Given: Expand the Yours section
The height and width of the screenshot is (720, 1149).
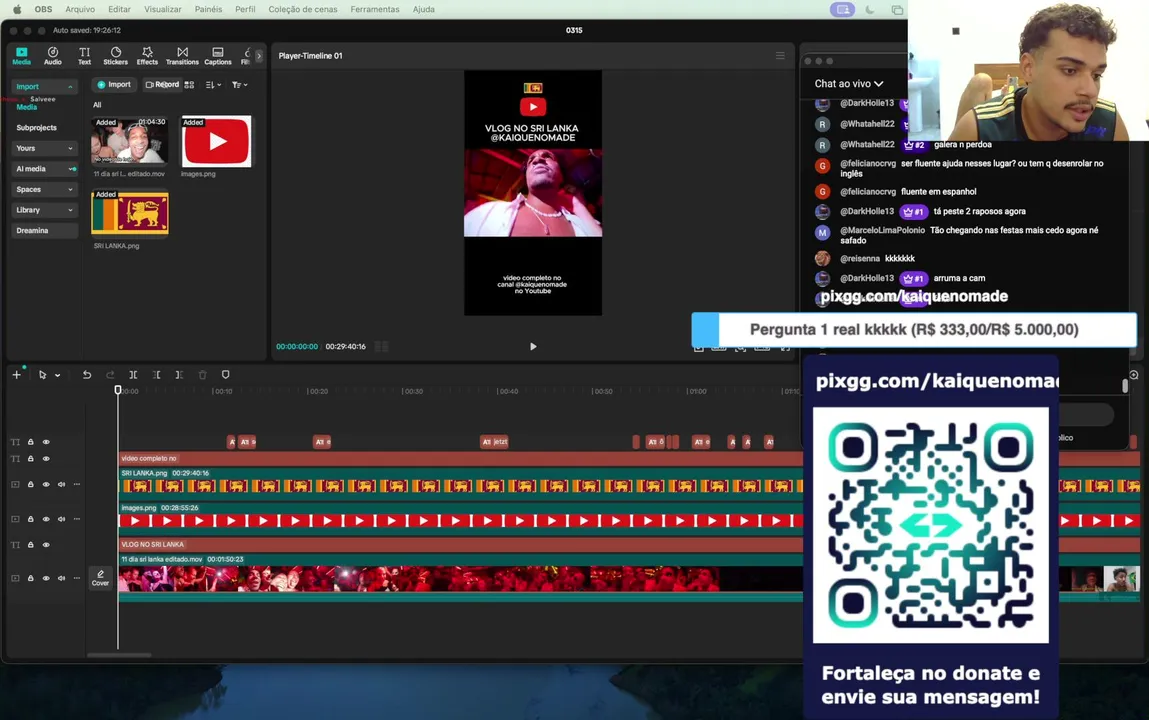Looking at the screenshot, I should 44,148.
